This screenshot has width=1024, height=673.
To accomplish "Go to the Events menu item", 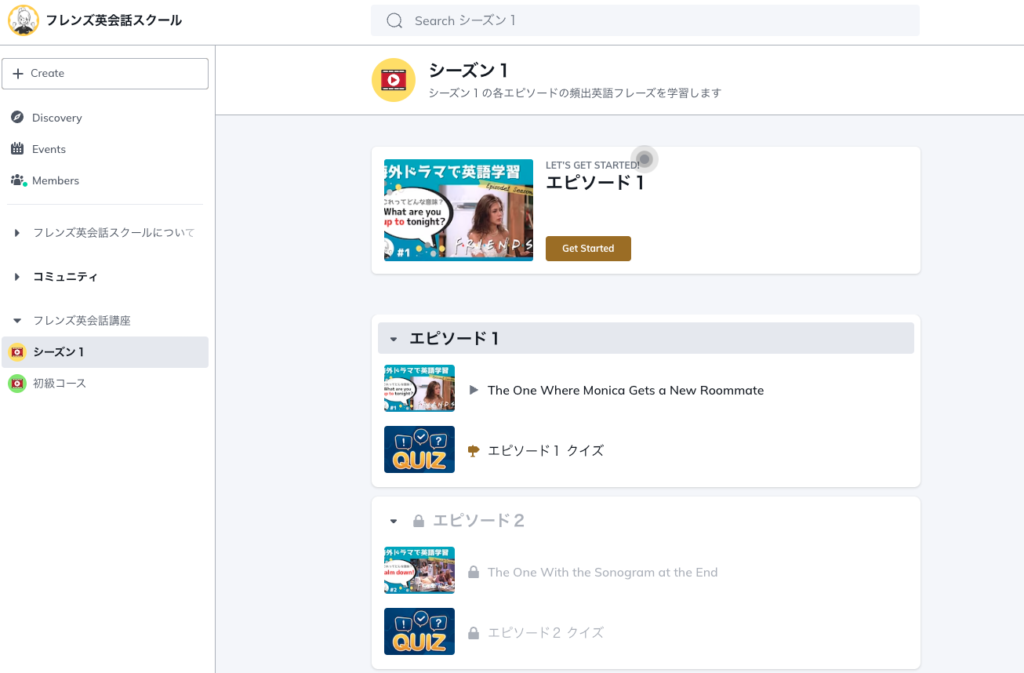I will pyautogui.click(x=48, y=149).
